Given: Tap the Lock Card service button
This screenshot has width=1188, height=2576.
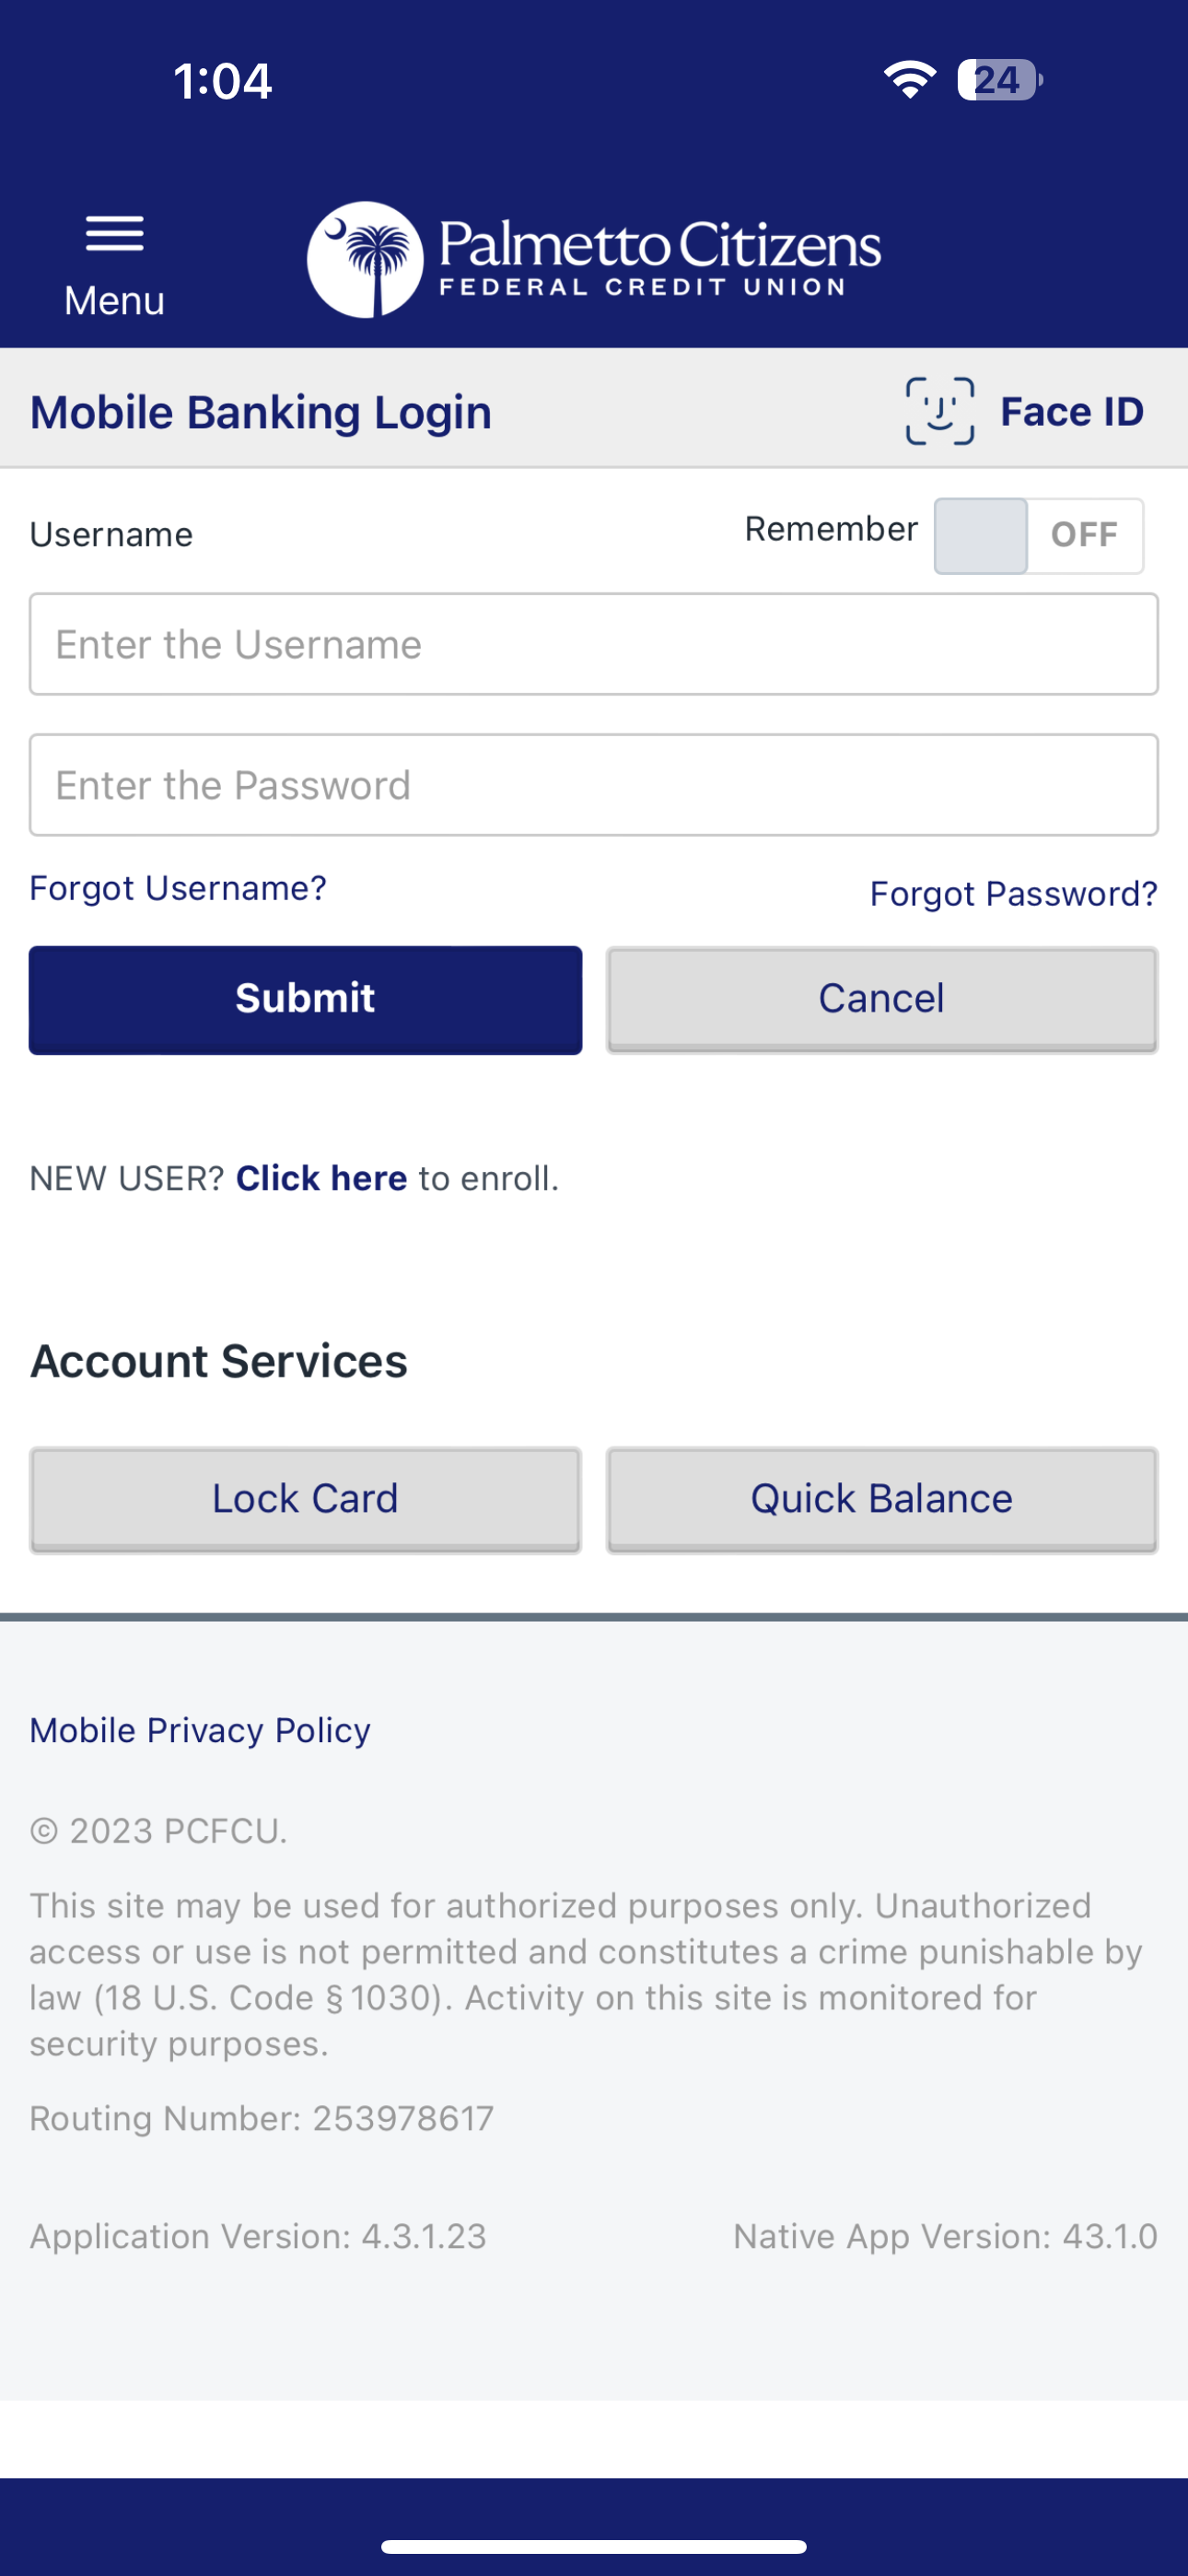Looking at the screenshot, I should tap(305, 1498).
